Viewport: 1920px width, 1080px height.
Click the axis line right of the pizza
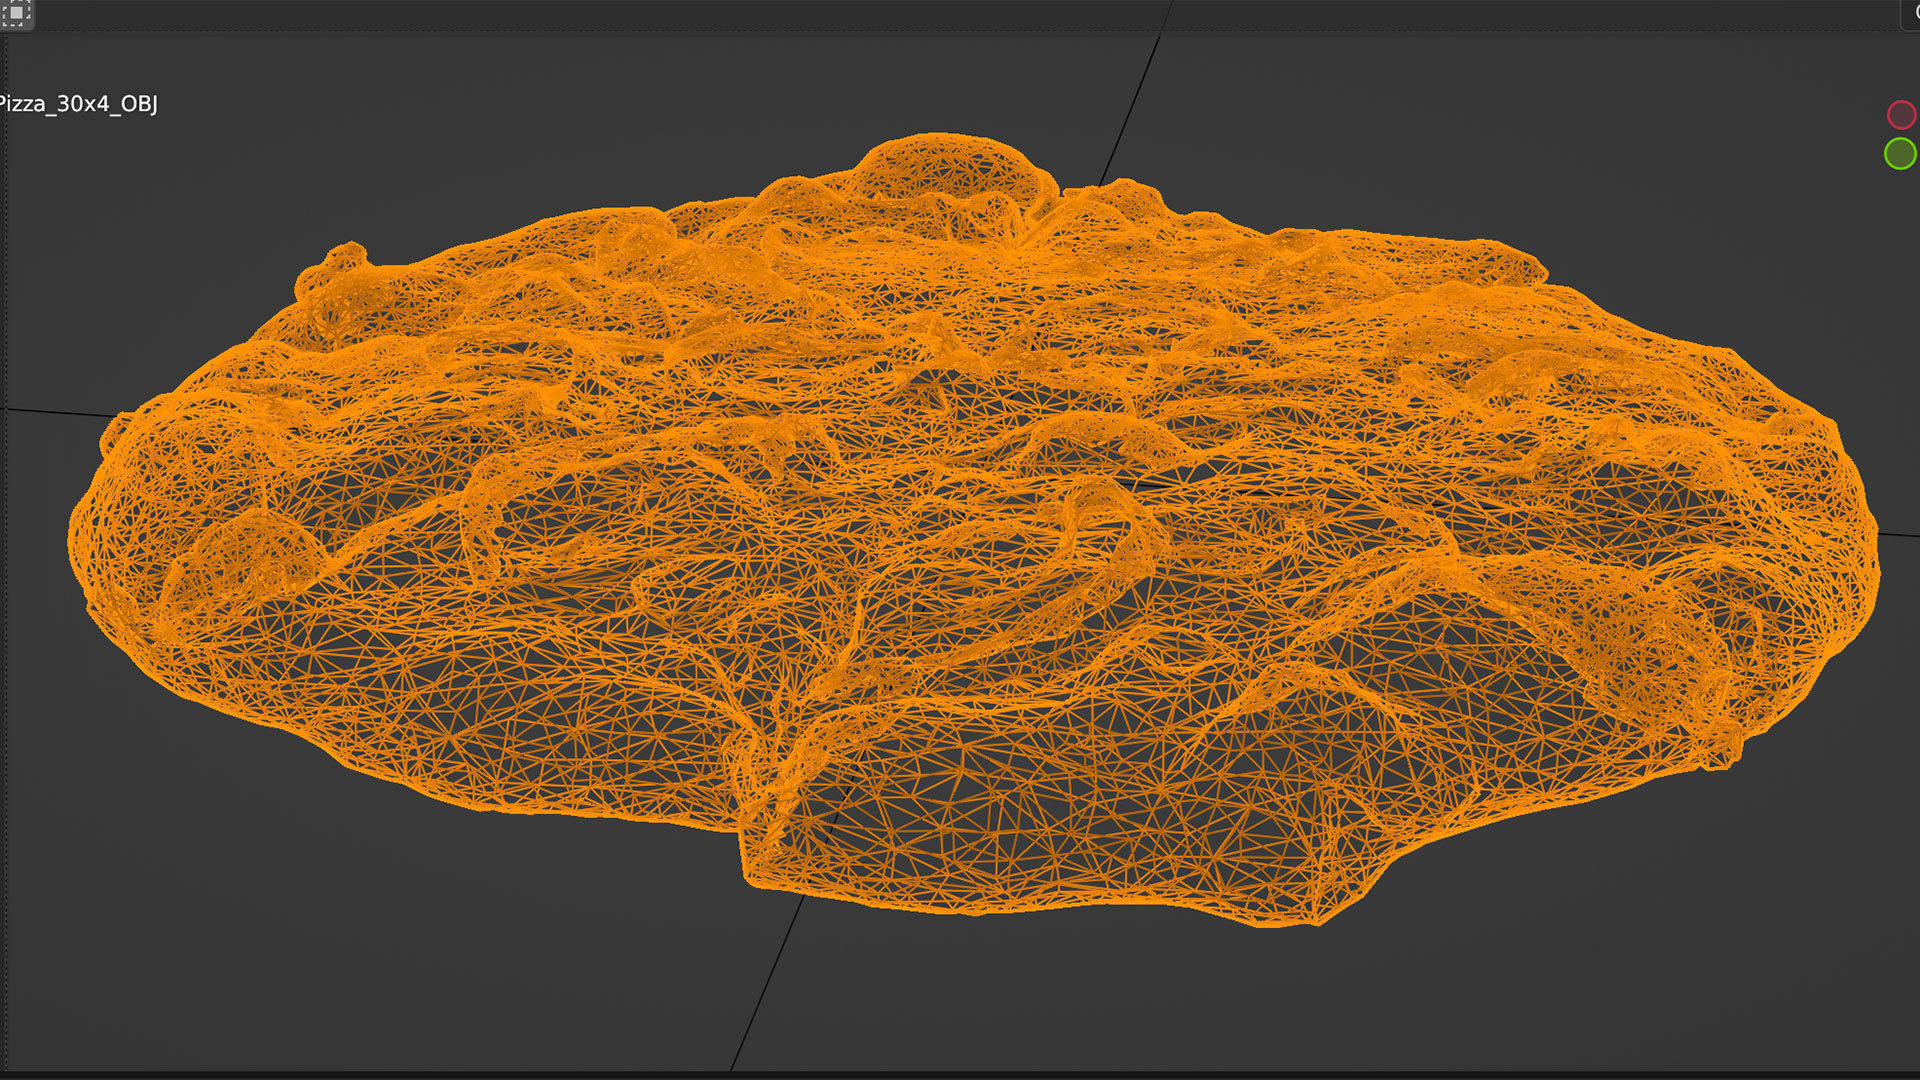tap(1900, 534)
